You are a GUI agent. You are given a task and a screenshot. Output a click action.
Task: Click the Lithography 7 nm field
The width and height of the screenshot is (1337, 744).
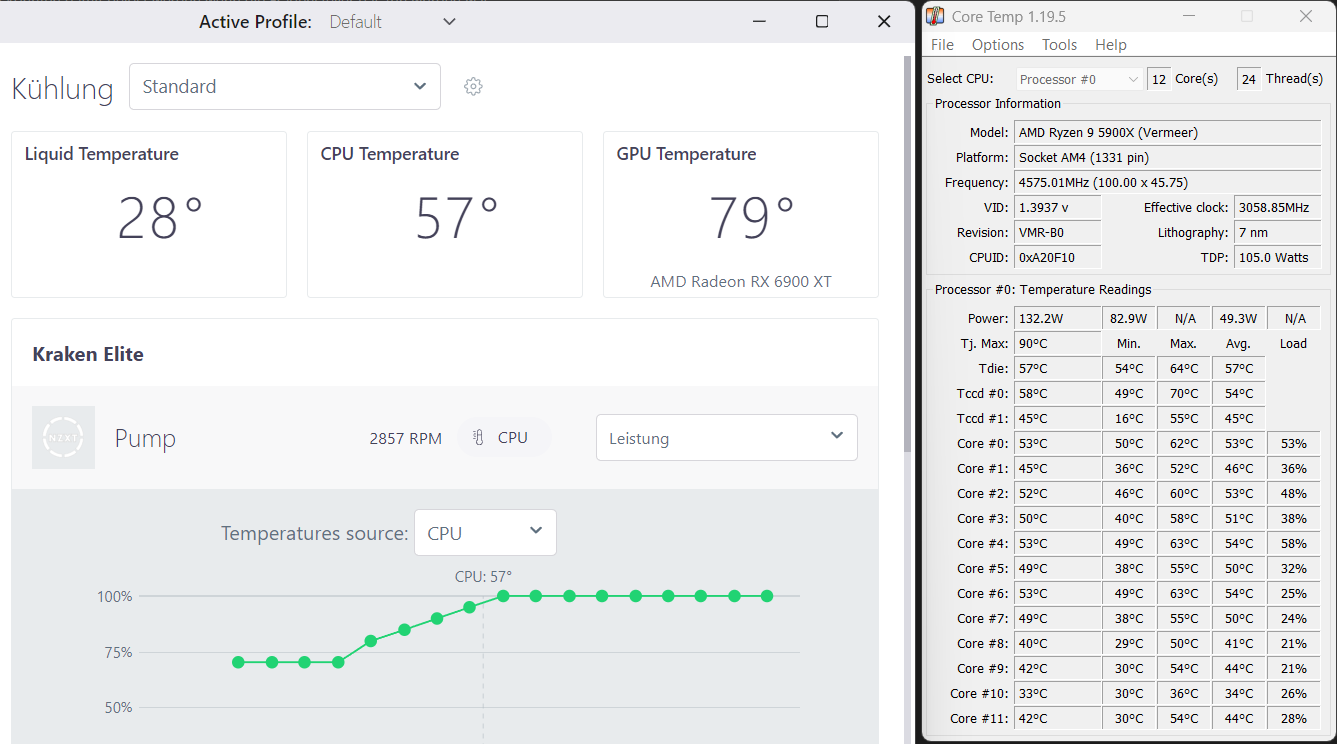click(x=1277, y=232)
